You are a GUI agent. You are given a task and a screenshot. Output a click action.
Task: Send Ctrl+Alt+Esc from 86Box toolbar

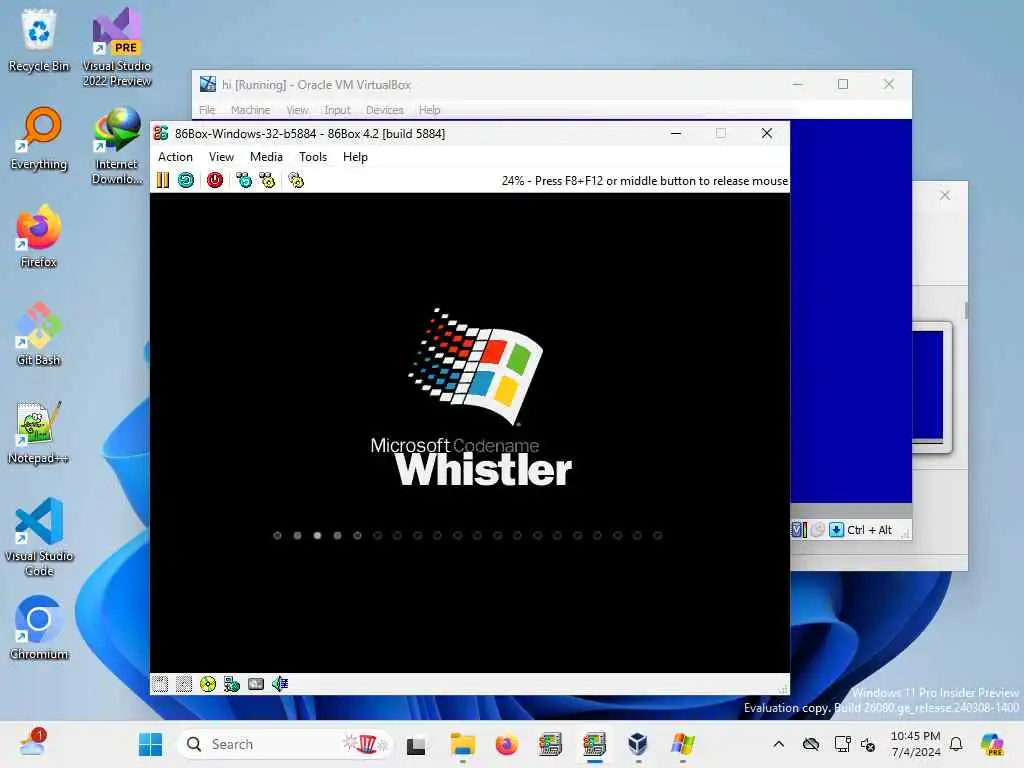(267, 180)
